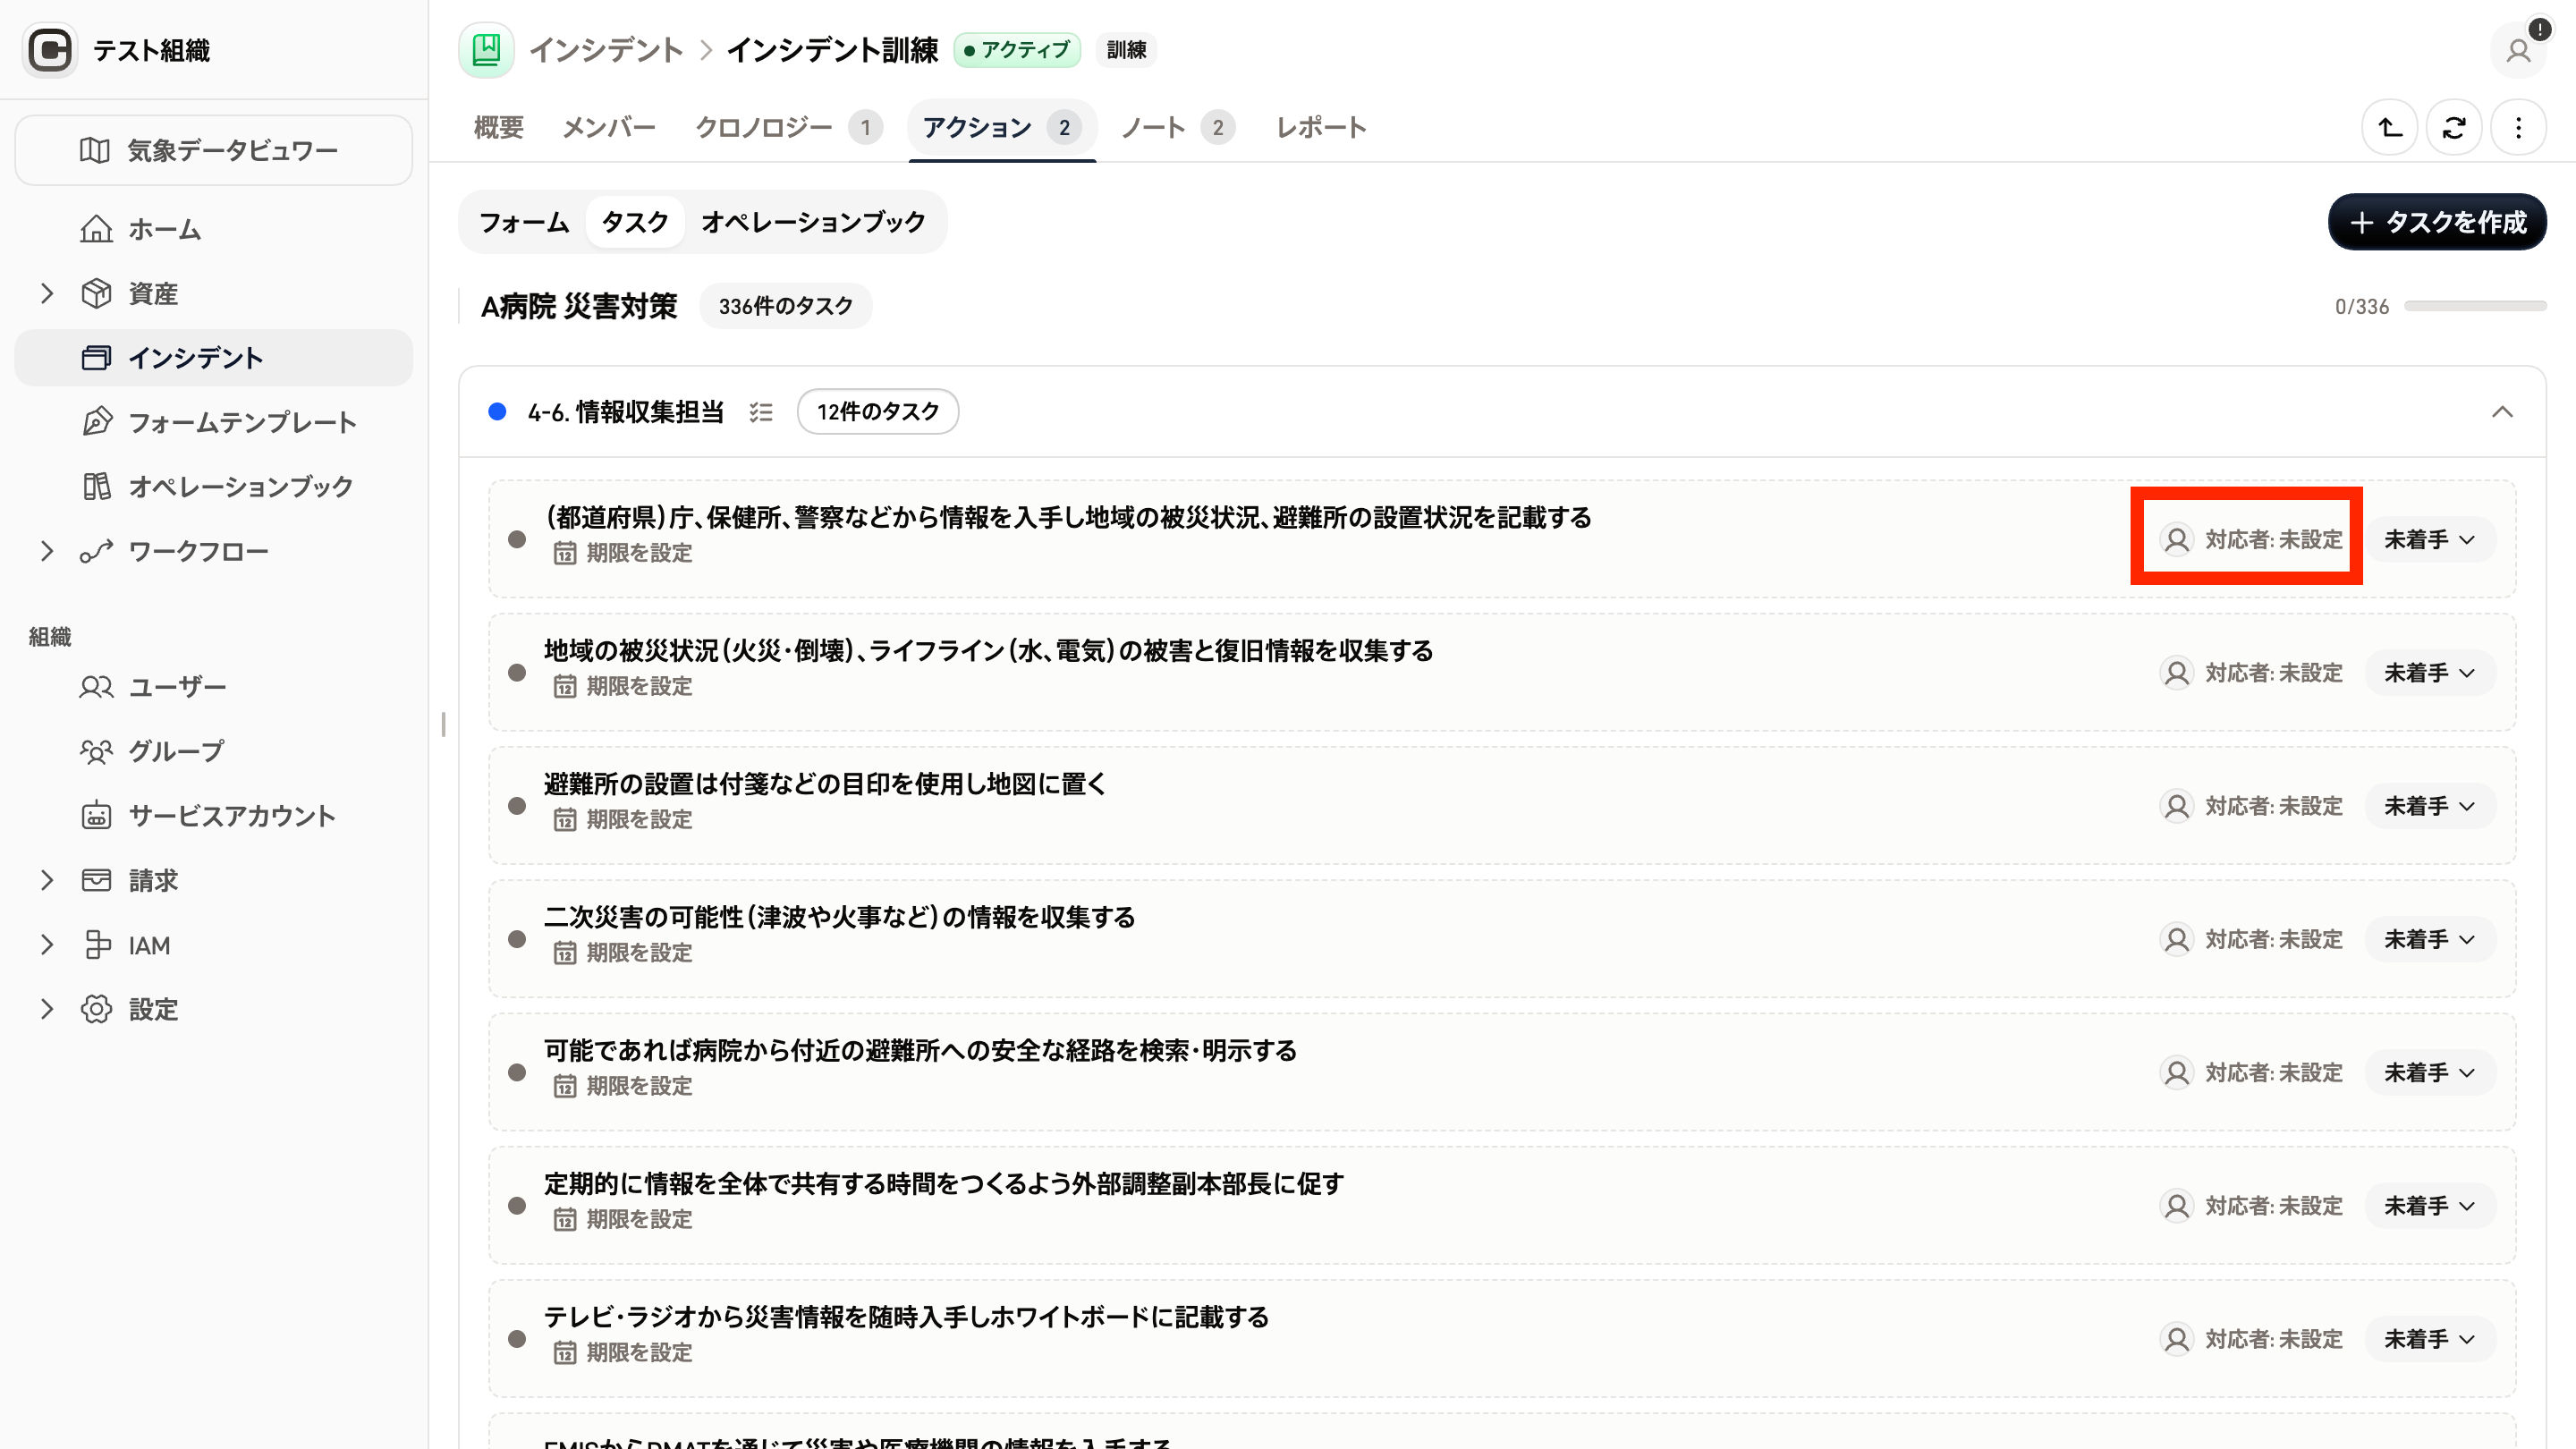Viewport: 2576px width, 1449px height.
Task: Open 未着手 status dropdown for (都道府県)庁 task
Action: (2430, 539)
